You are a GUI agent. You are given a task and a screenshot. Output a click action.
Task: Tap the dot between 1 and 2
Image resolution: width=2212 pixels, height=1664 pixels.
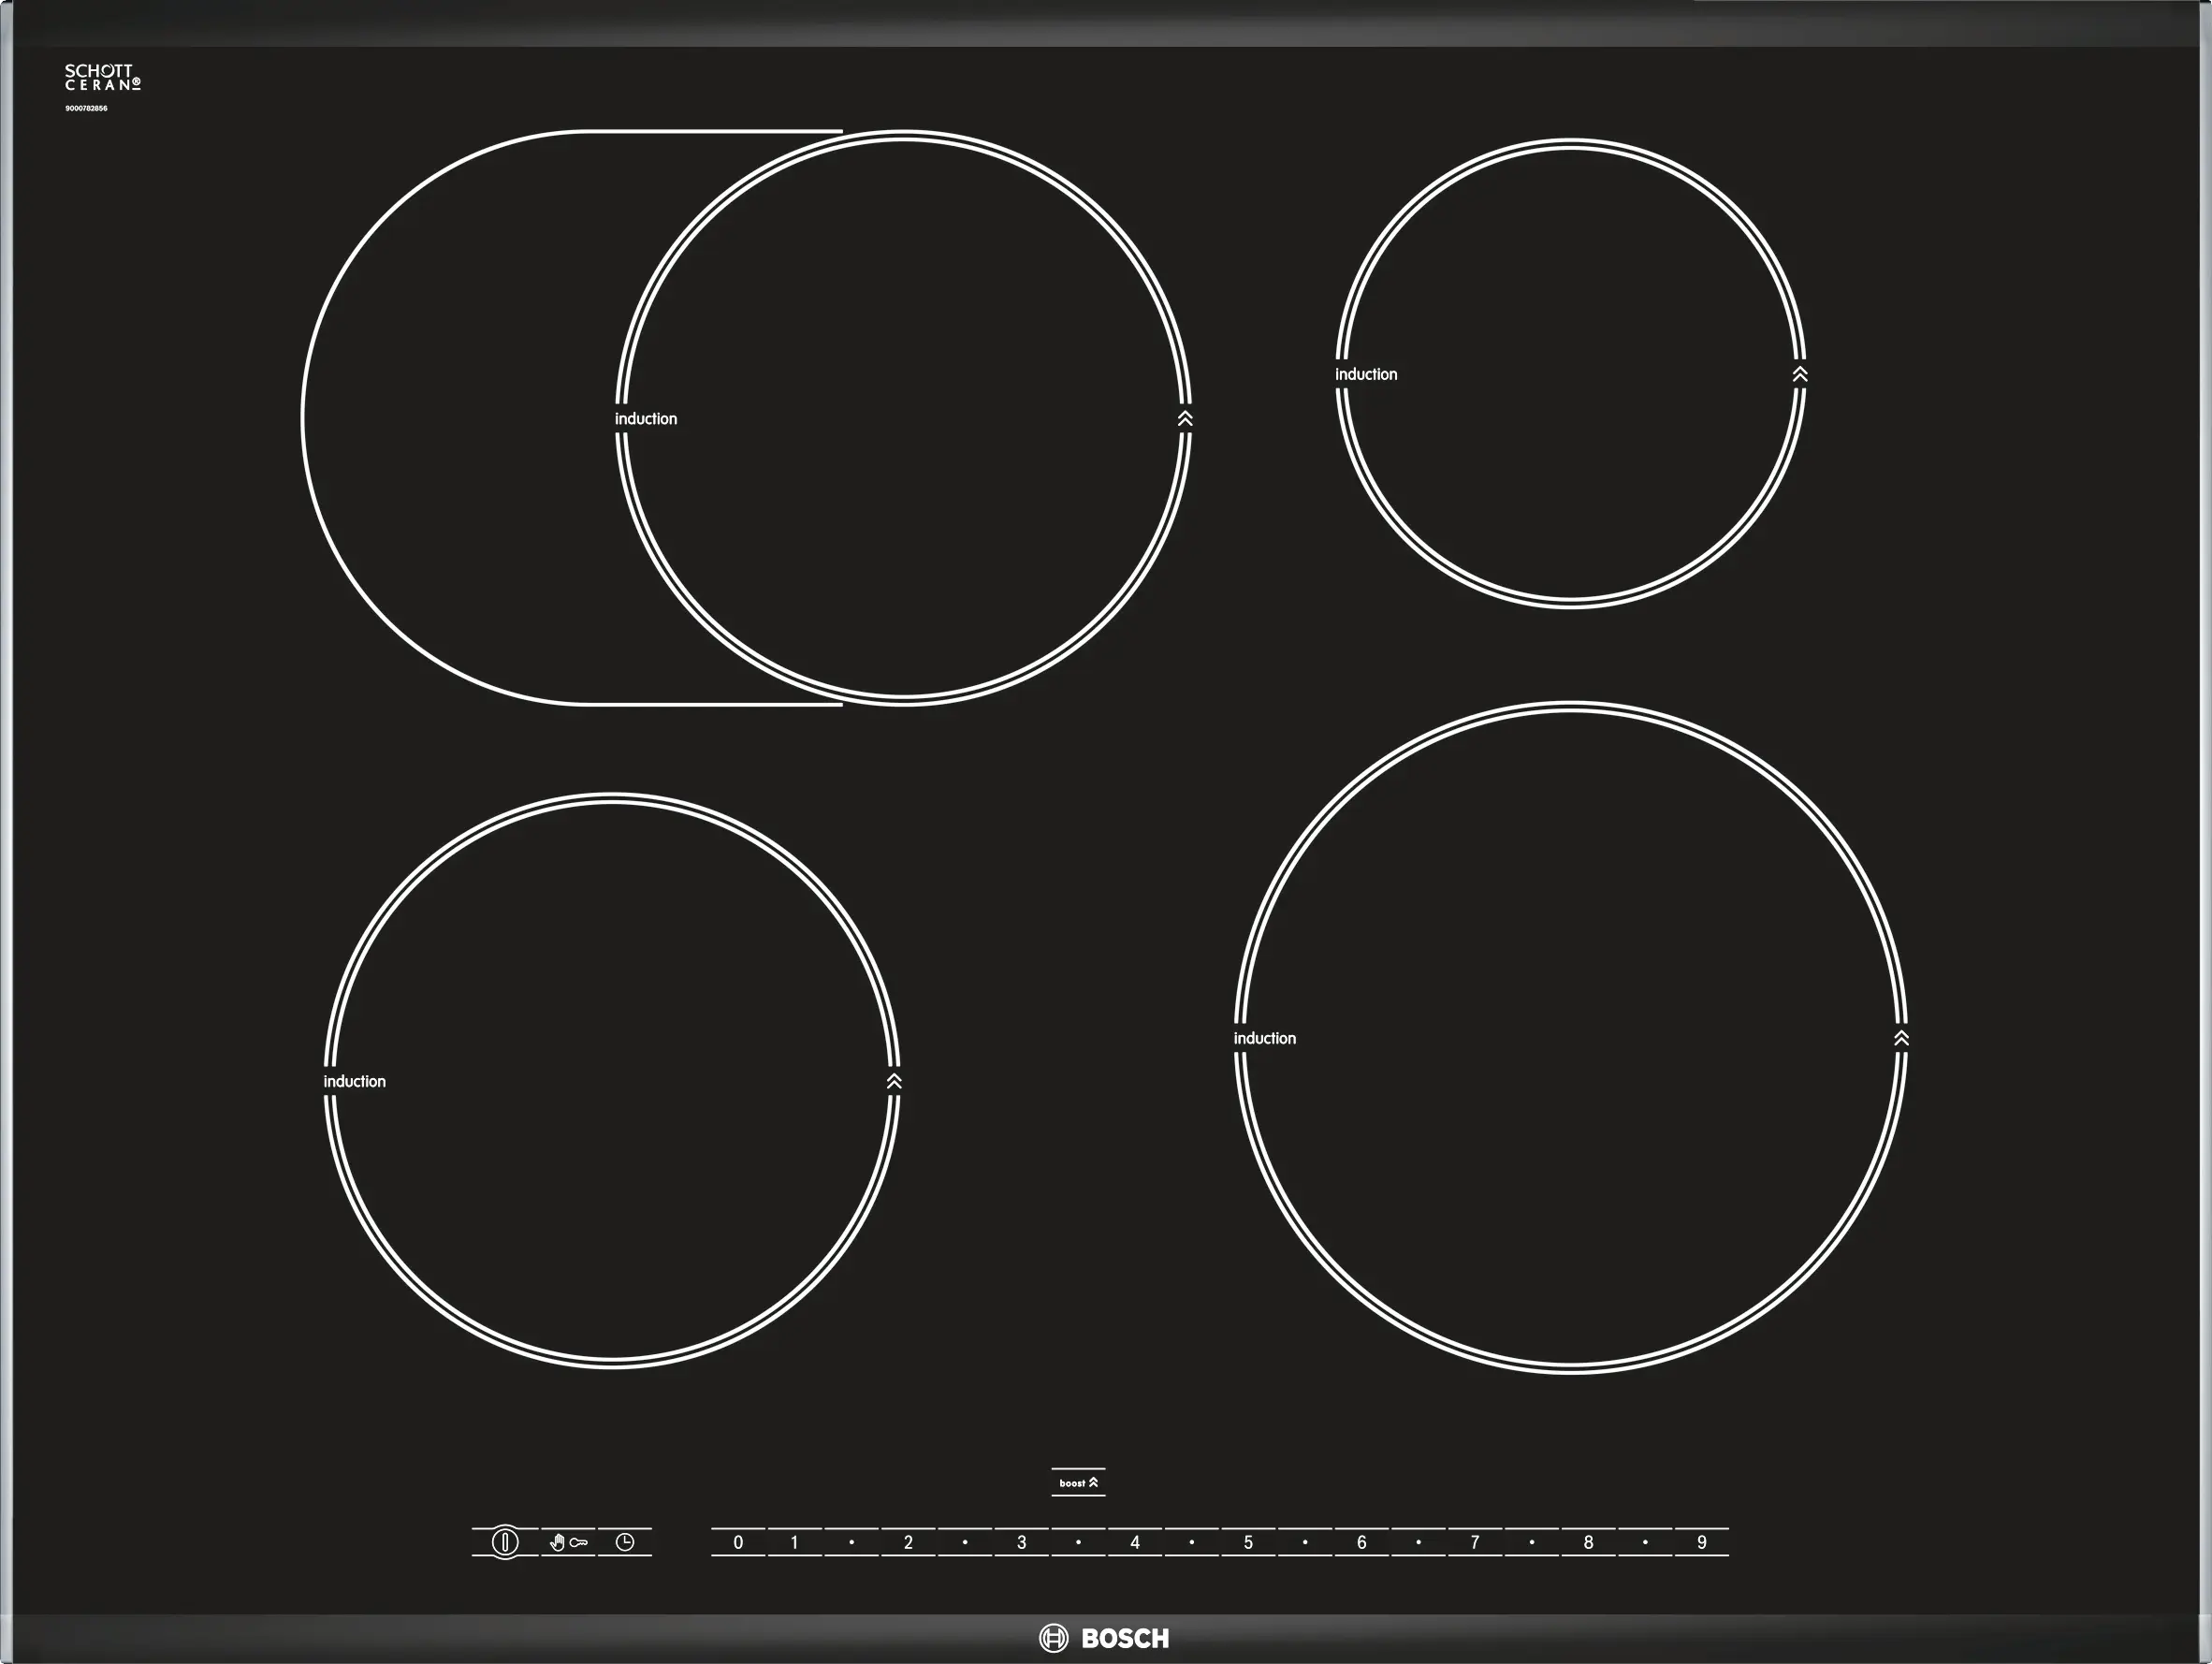point(851,1542)
